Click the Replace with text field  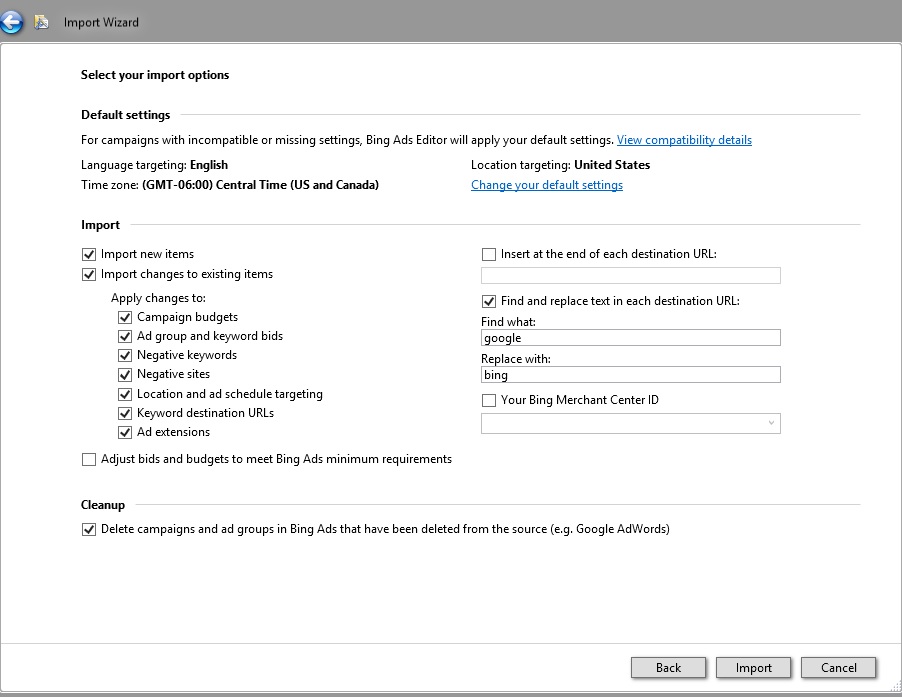(630, 375)
